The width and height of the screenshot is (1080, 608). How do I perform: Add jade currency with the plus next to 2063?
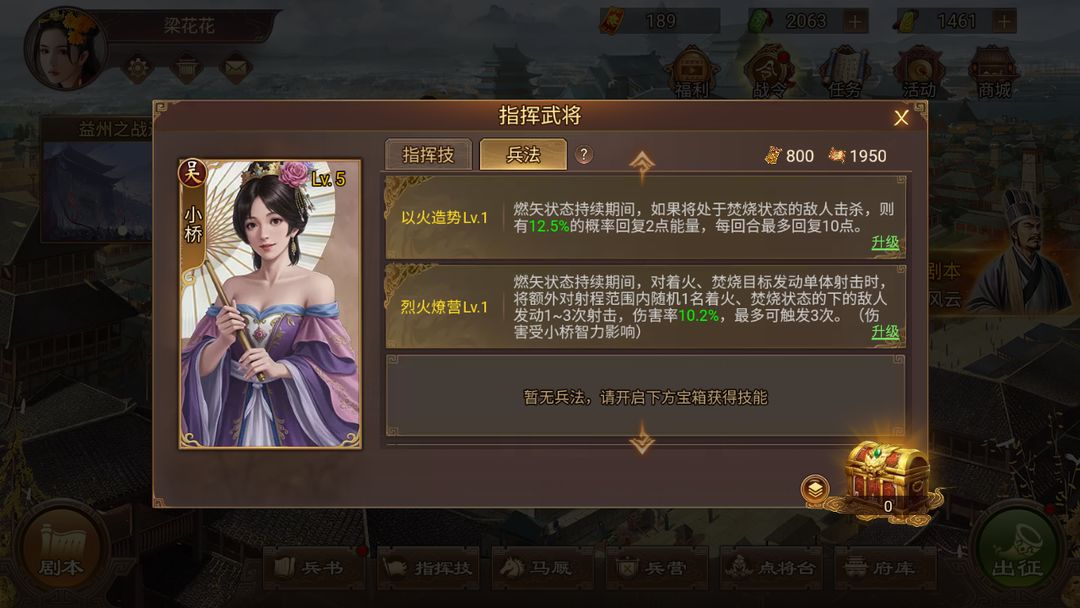point(855,22)
